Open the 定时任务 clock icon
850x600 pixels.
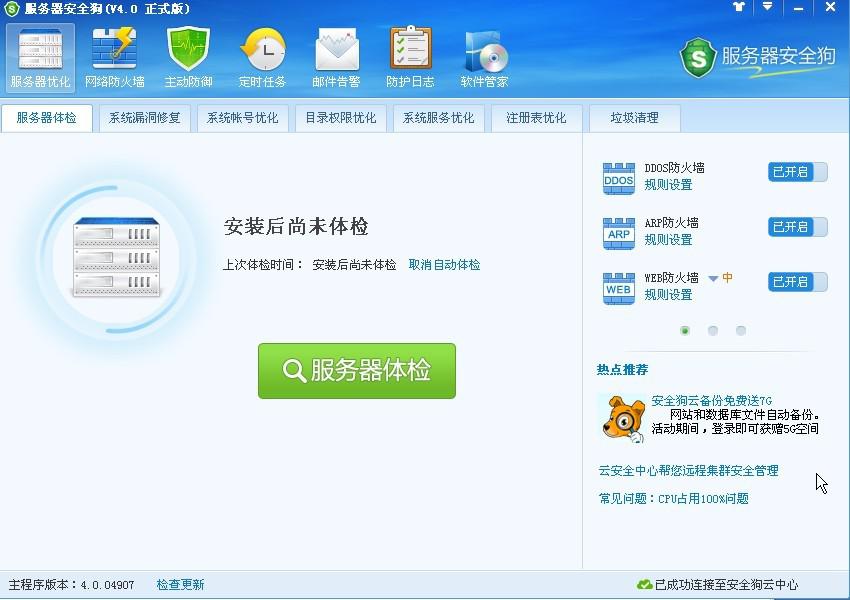pos(262,57)
